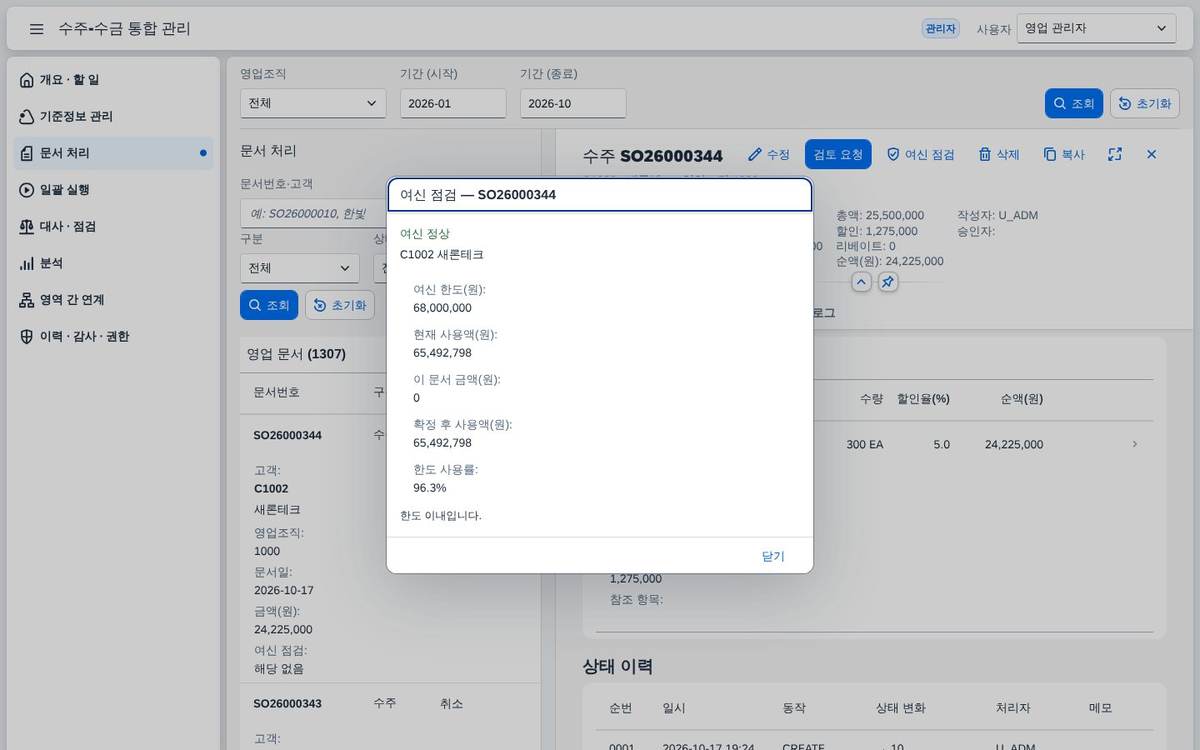Click the home icon beside 개요

[x=27, y=80]
